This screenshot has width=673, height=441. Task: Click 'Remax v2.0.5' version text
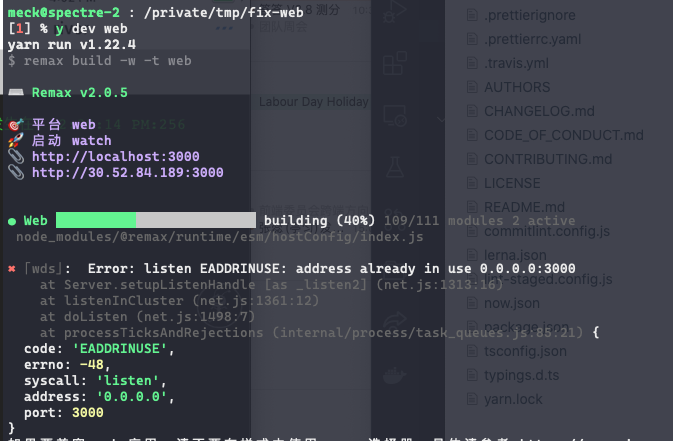pos(80,93)
